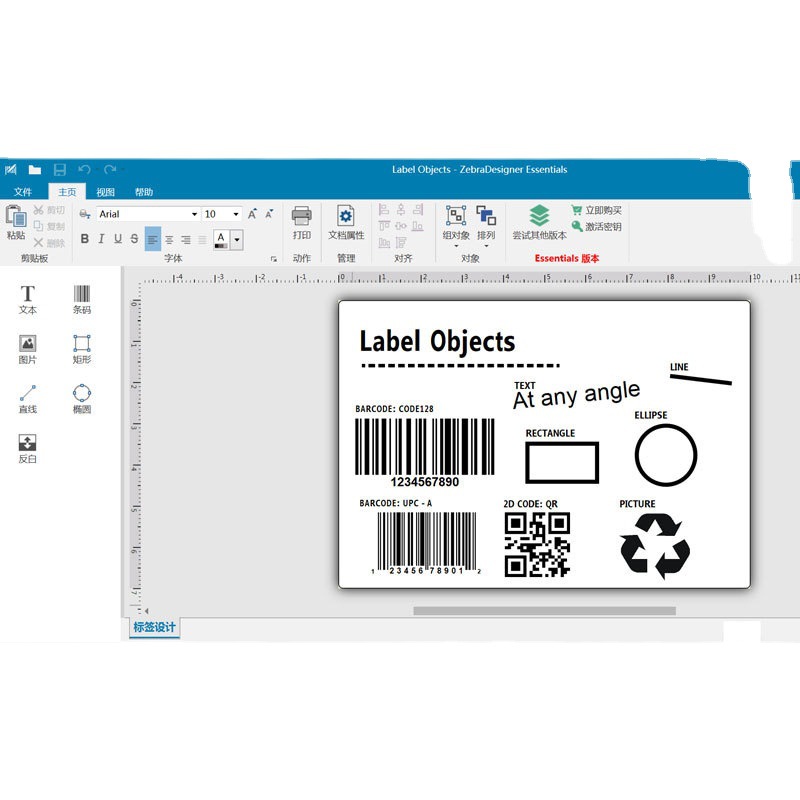Select the Label Objects title text

pos(437,341)
